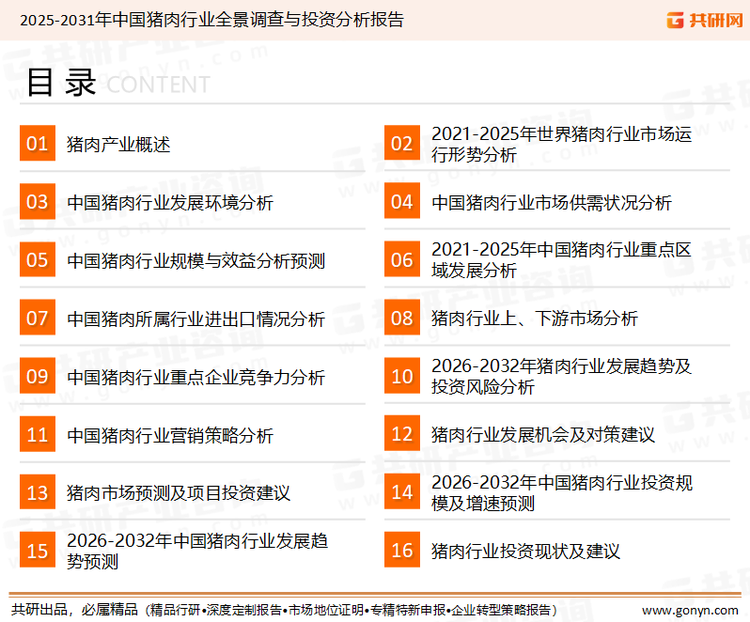This screenshot has height=622, width=750.
Task: Open chapter 中国猪肉行业市场供需状况分析
Action: coord(551,202)
